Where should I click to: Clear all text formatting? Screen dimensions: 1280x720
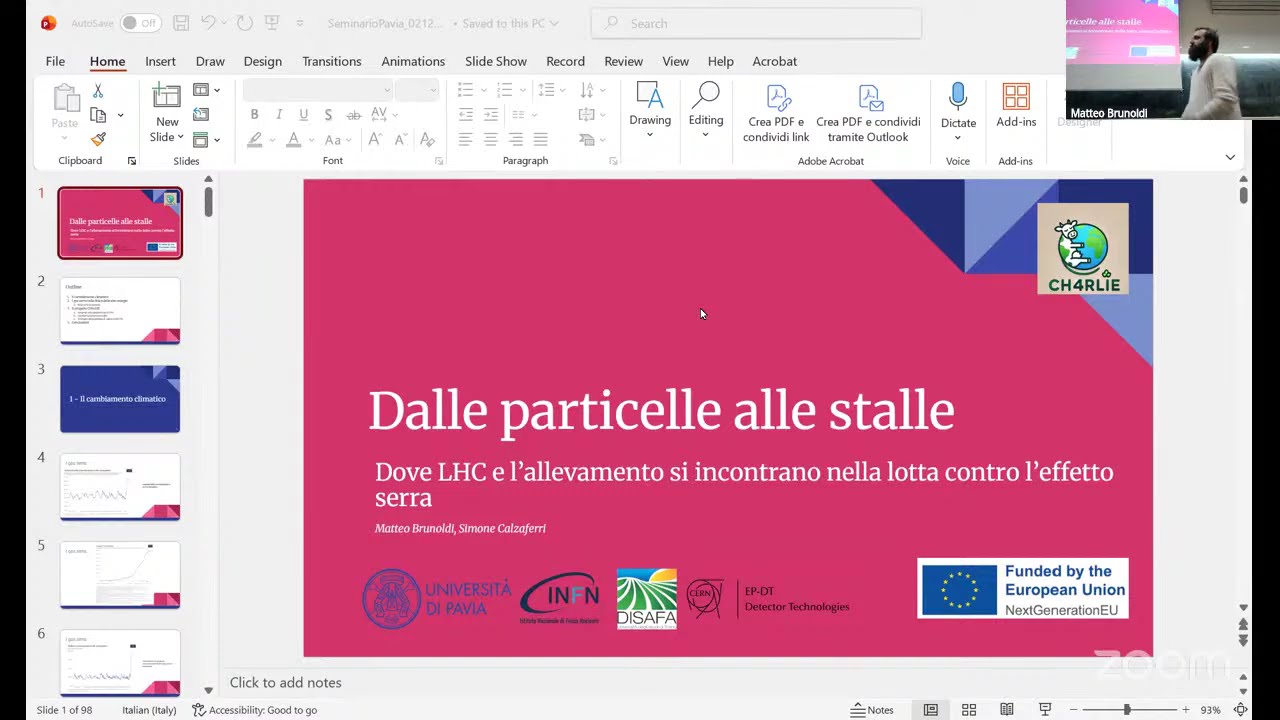pos(427,140)
